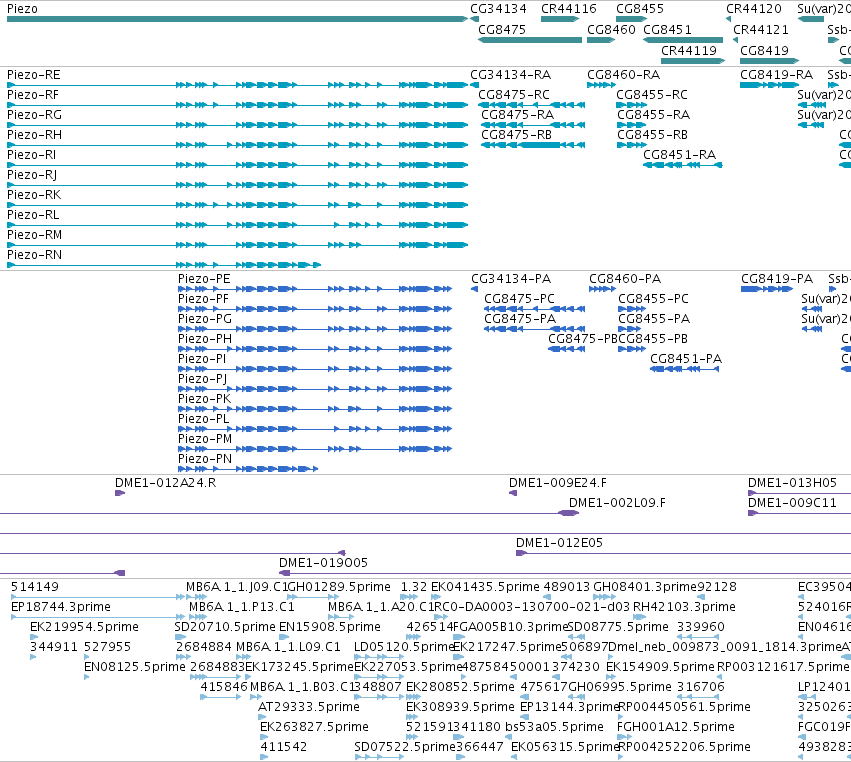Click the Piezo-RL transcript label
851x762 pixels.
(33, 214)
